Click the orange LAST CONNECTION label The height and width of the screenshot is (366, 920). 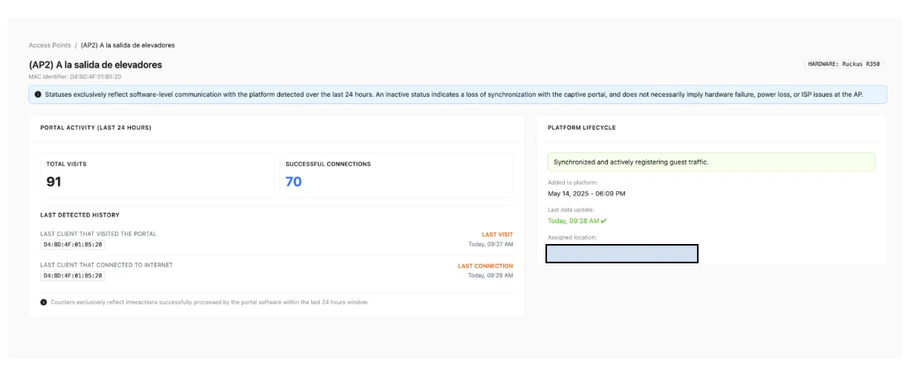(x=485, y=266)
